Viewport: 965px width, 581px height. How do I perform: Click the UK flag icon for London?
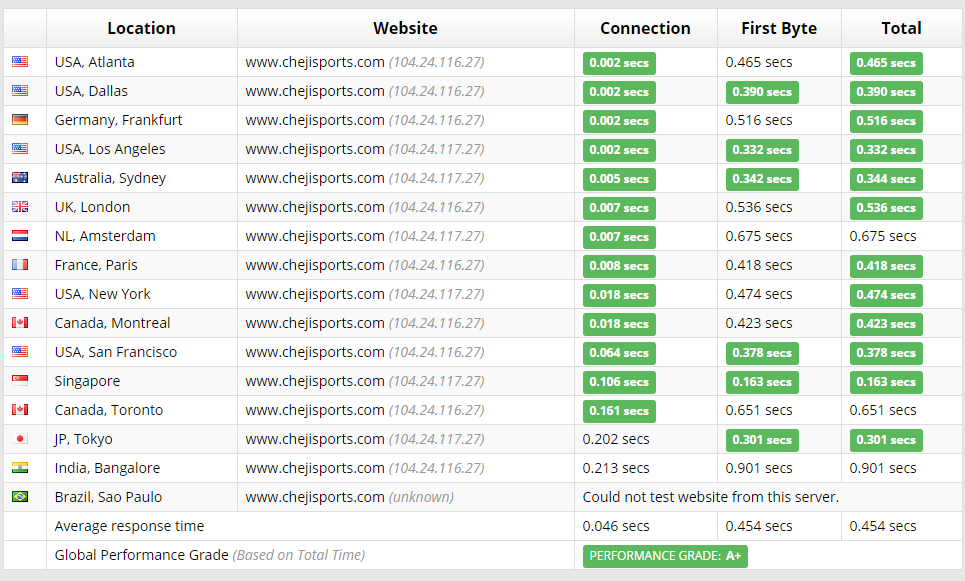tap(20, 206)
